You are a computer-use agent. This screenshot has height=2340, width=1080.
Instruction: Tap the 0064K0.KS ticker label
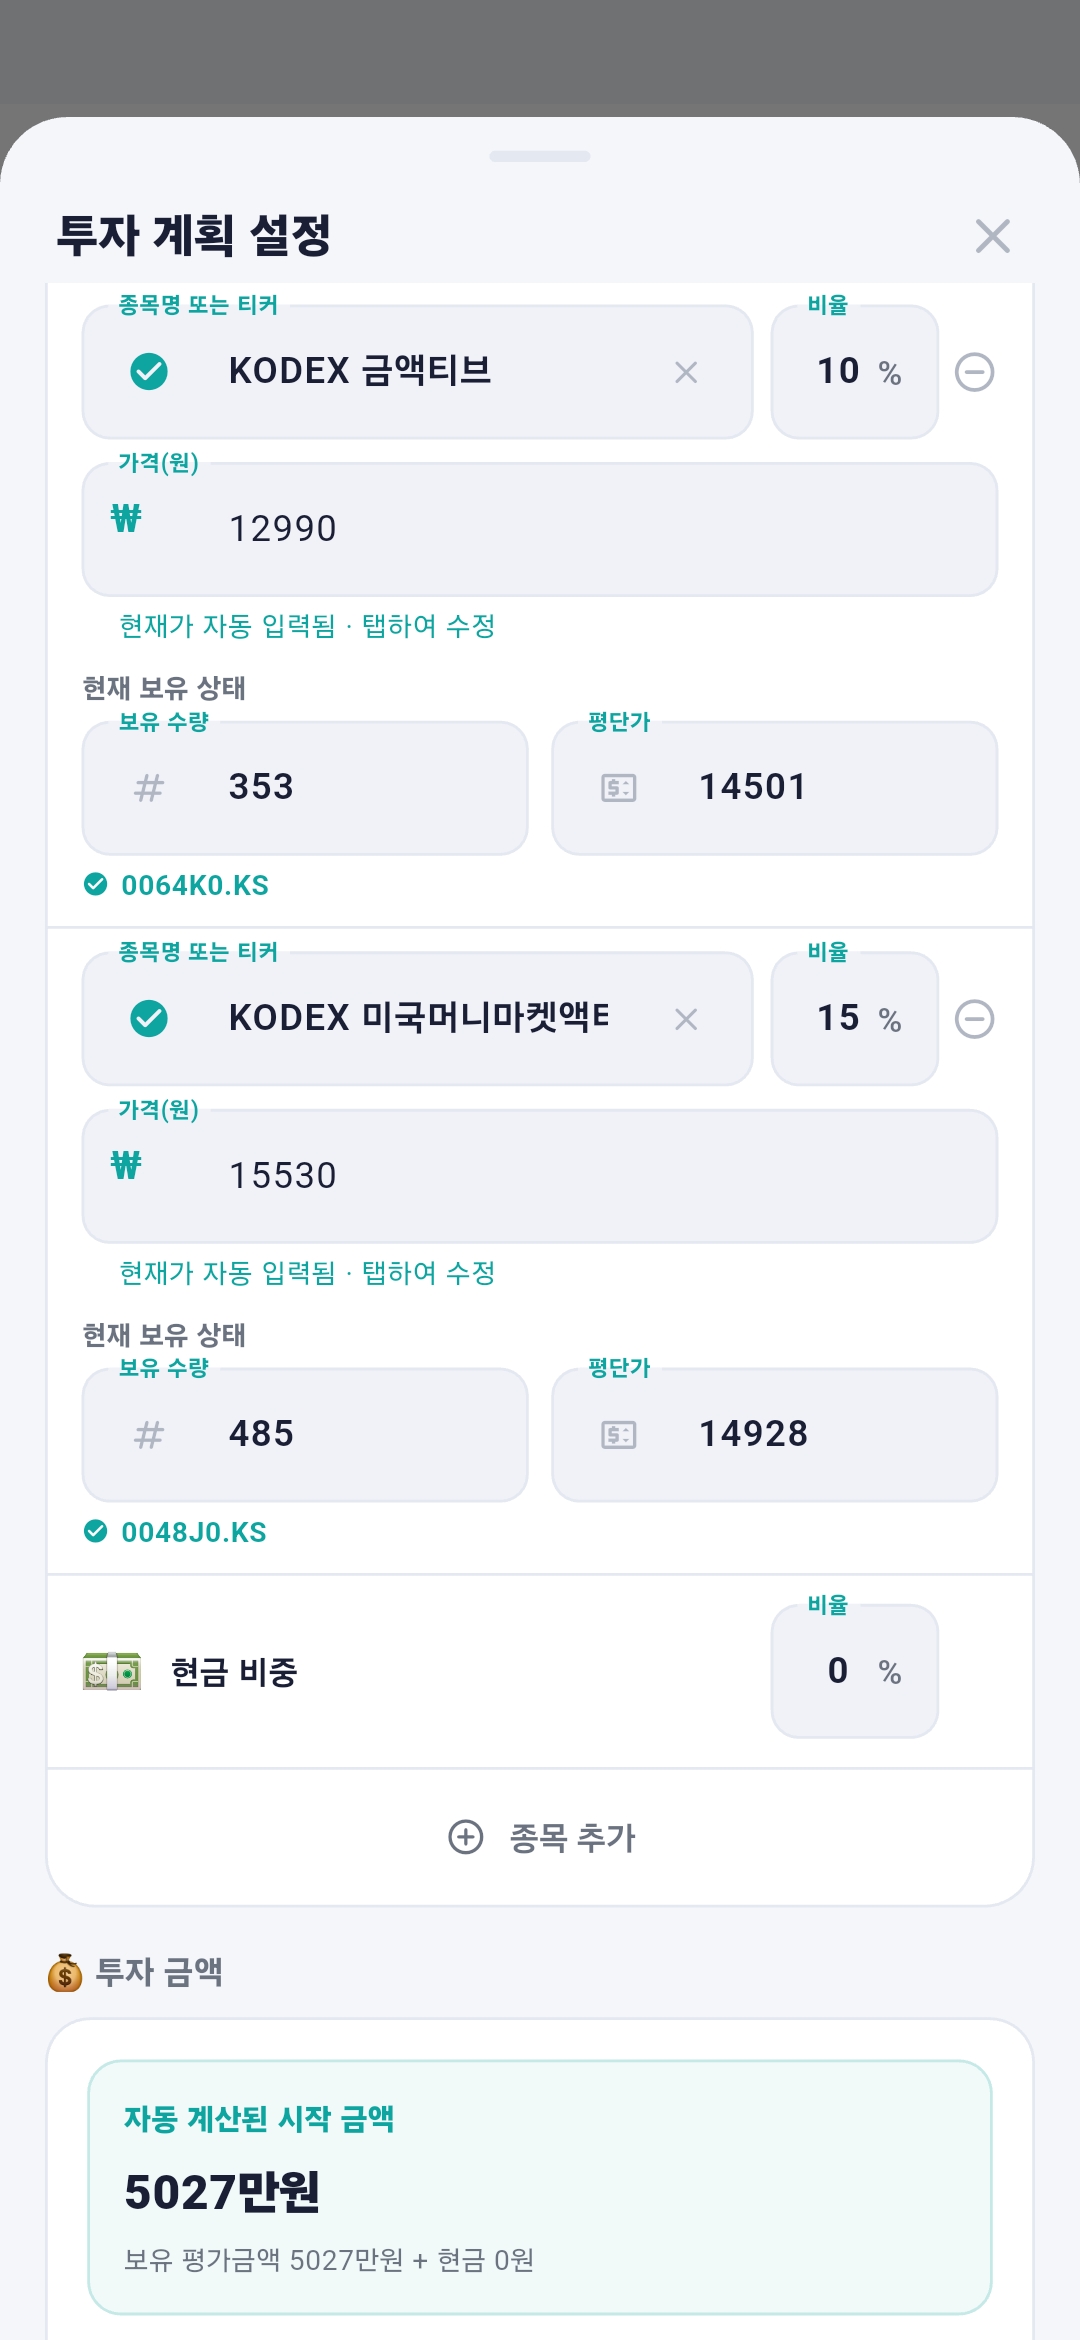195,885
